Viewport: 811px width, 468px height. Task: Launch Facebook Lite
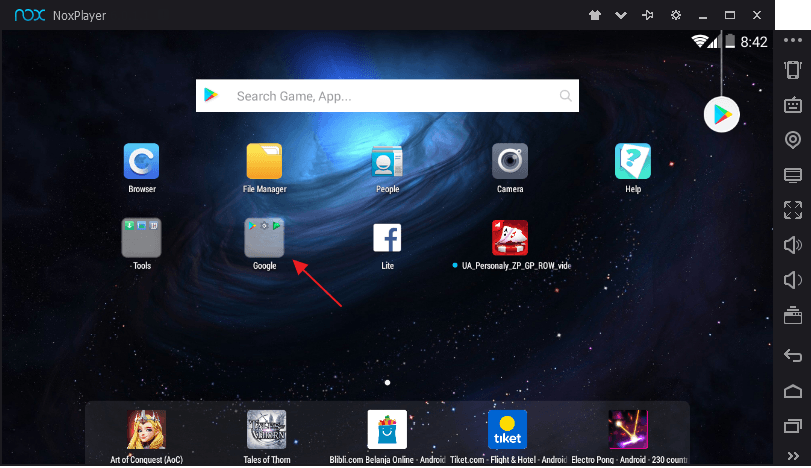pyautogui.click(x=387, y=238)
